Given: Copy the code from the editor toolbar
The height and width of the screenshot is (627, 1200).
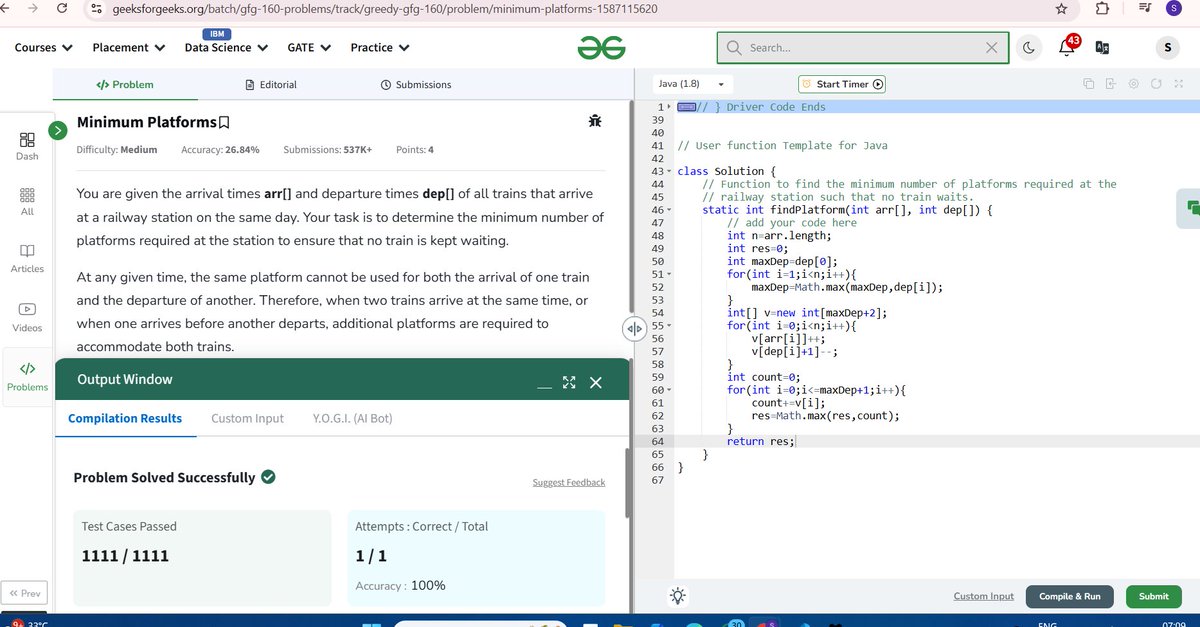Looking at the screenshot, I should point(1089,83).
